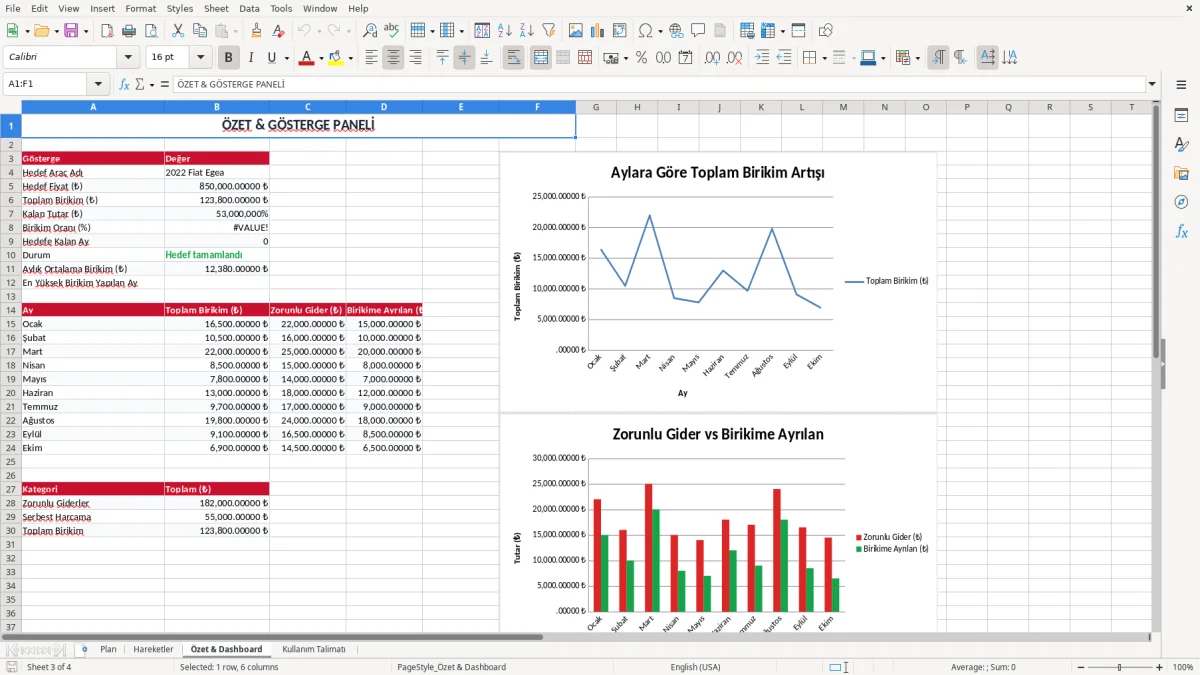Expand the formula bar with arrow
The image size is (1200, 675).
click(x=1152, y=85)
